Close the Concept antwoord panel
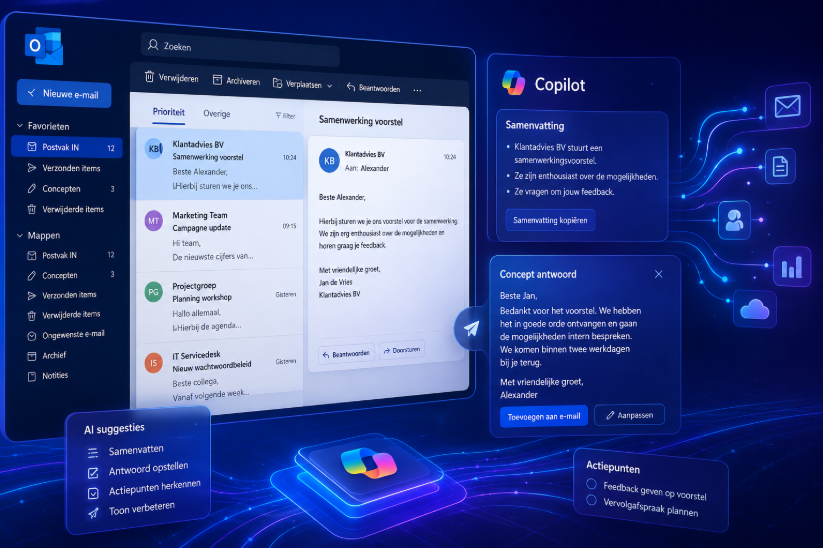823x548 pixels. [658, 274]
